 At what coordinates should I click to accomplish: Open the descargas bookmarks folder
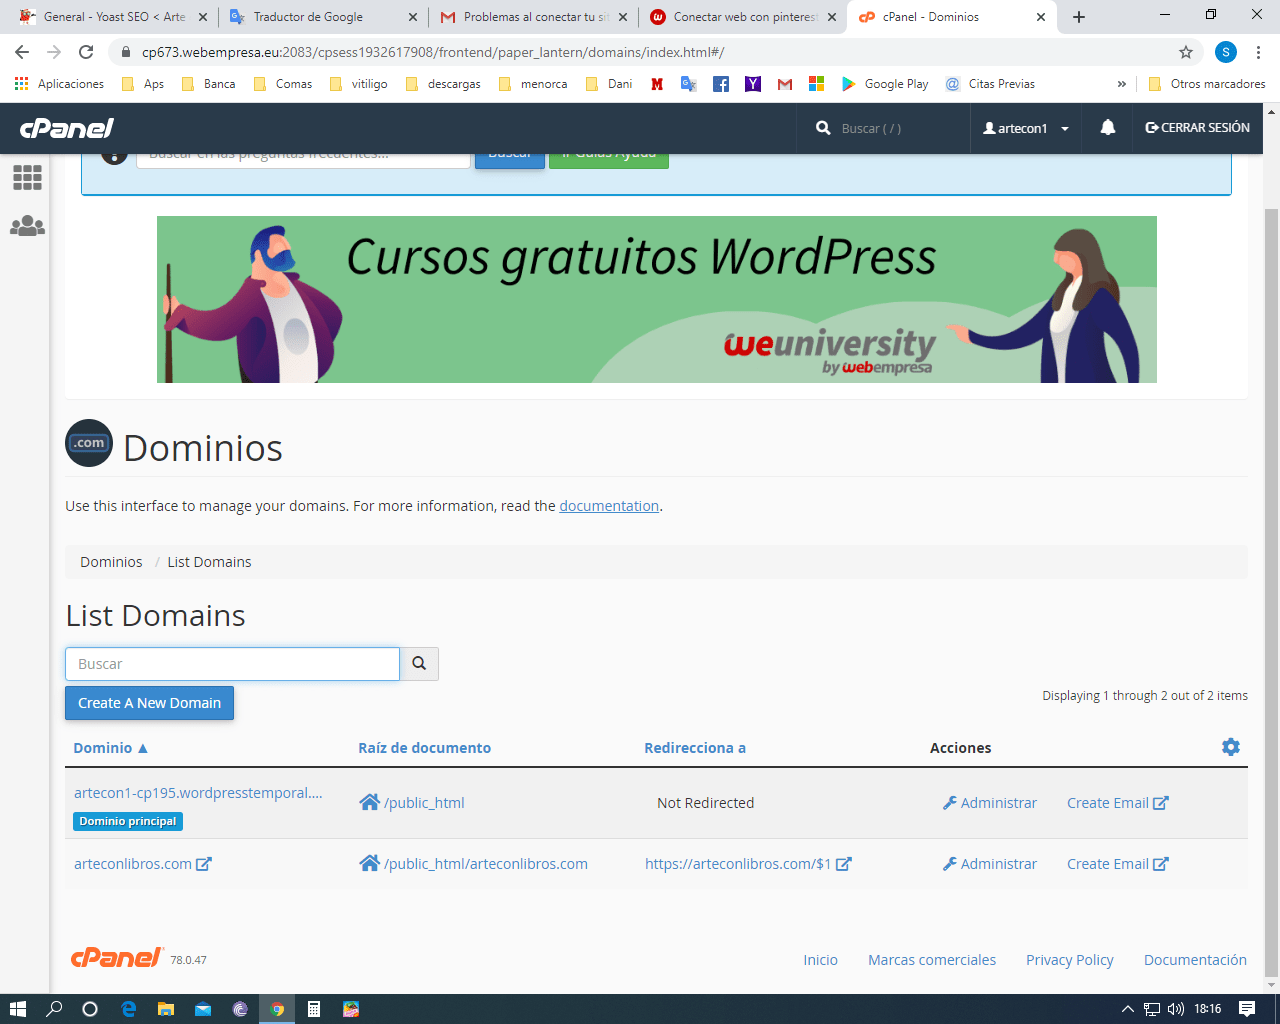click(x=443, y=84)
